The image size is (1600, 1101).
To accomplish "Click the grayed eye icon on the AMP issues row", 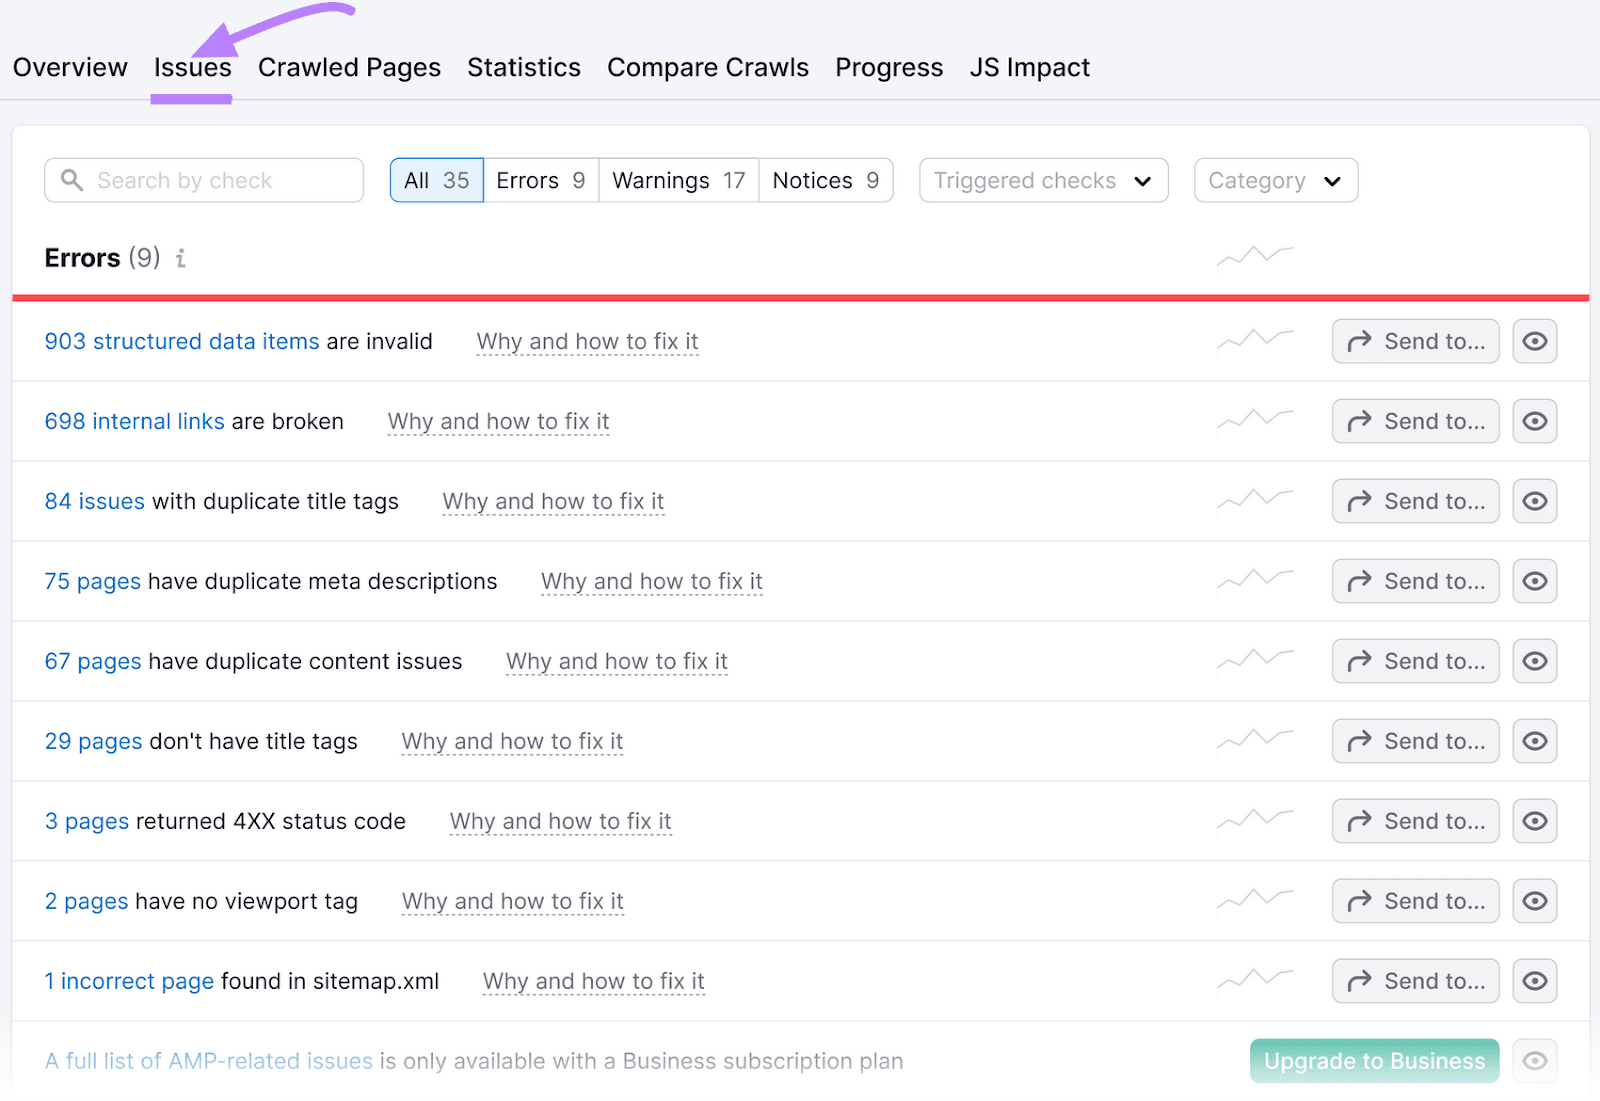I will point(1535,1061).
